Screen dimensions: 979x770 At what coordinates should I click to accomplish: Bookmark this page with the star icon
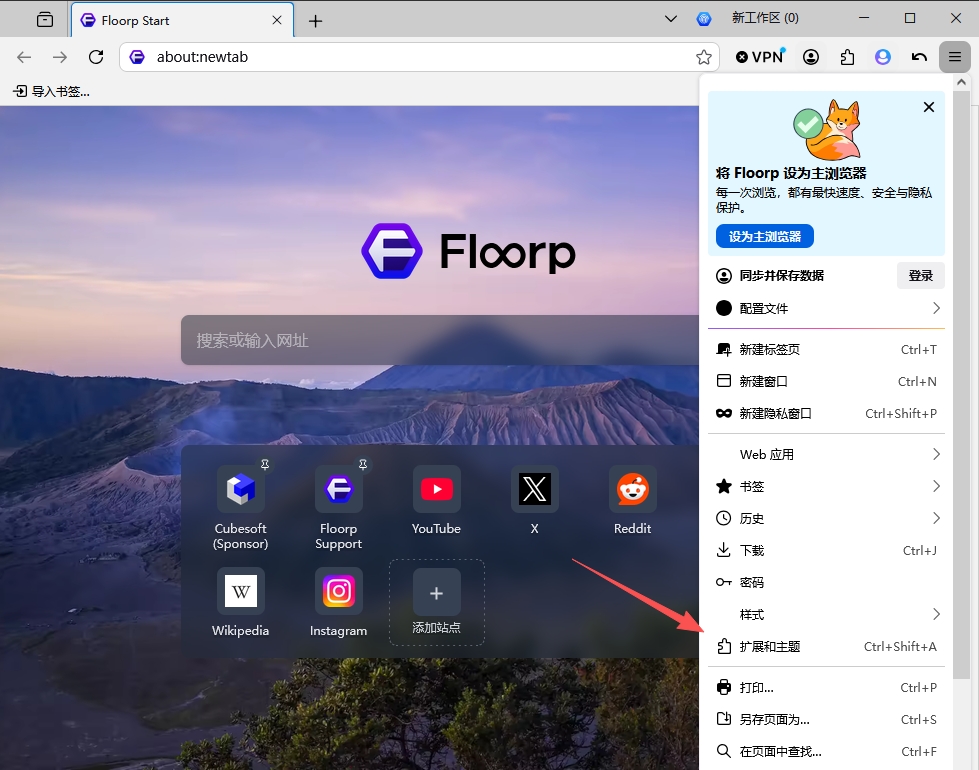pos(704,57)
